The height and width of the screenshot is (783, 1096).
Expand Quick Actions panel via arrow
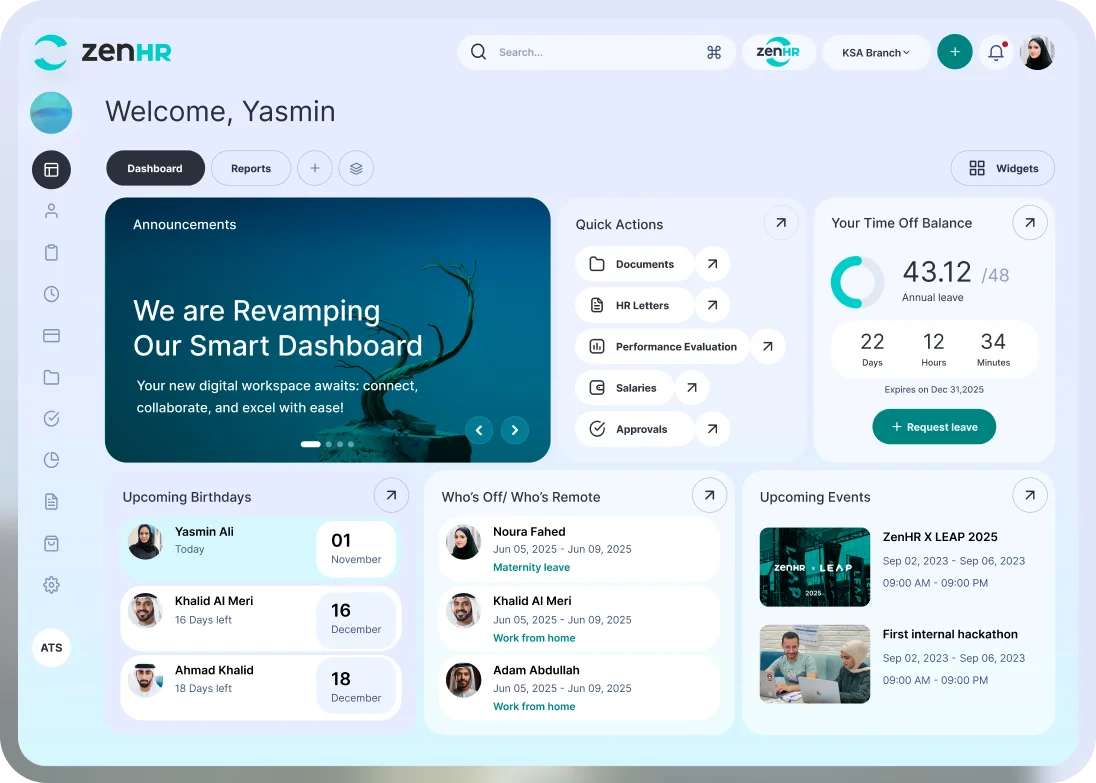[x=780, y=222]
